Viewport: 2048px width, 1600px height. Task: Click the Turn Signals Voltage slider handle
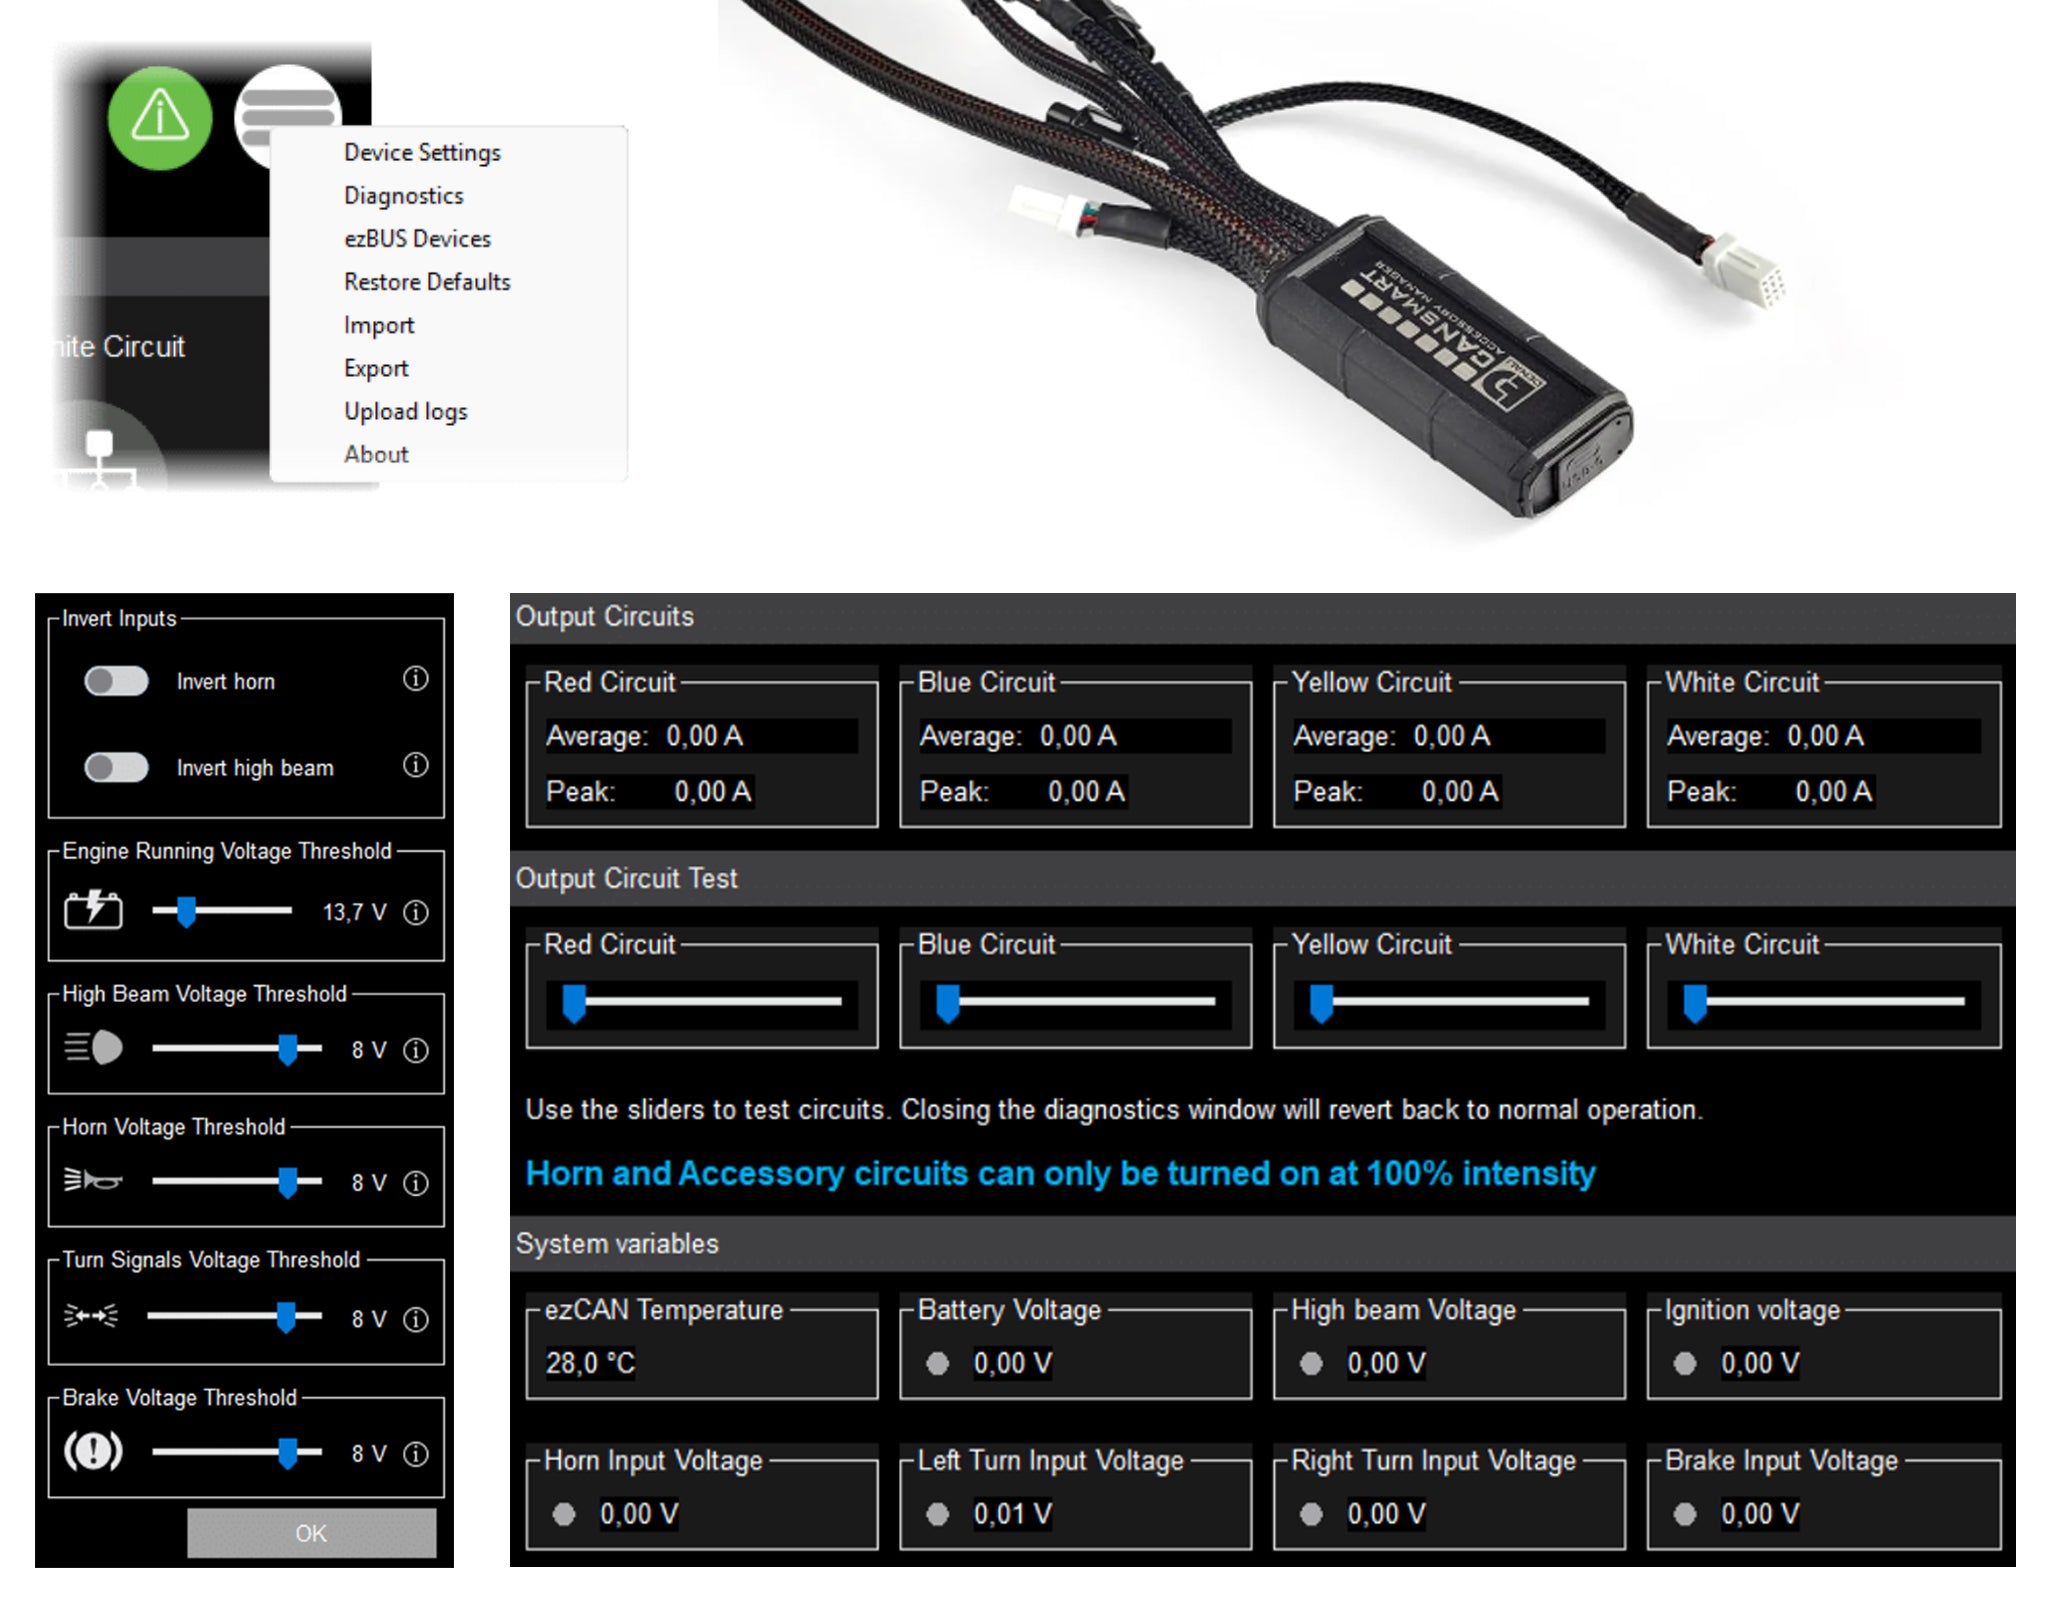(286, 1317)
